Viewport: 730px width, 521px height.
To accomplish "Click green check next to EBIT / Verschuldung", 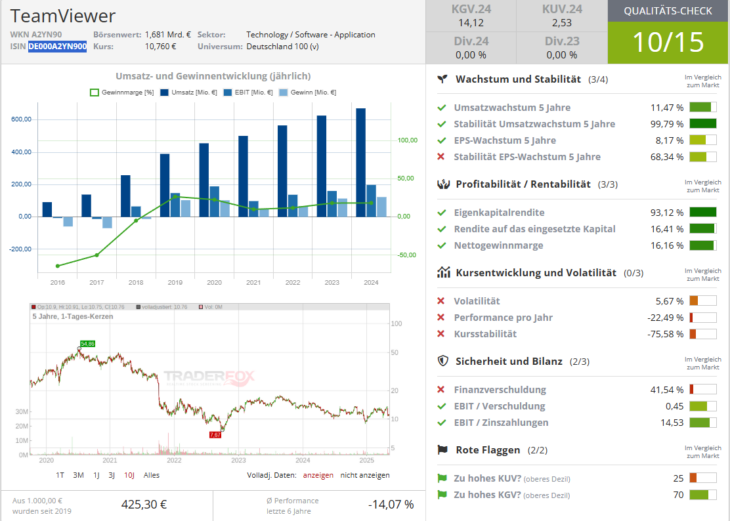I will point(441,406).
